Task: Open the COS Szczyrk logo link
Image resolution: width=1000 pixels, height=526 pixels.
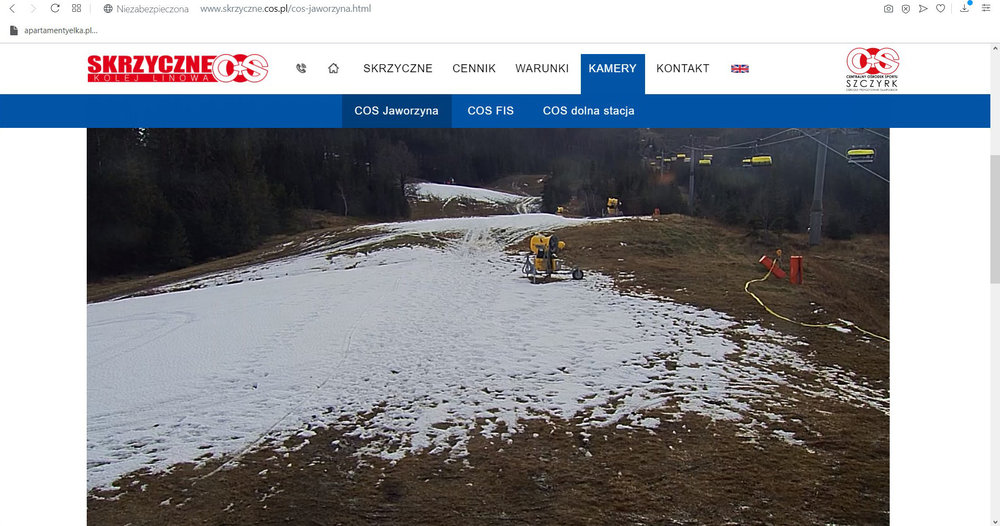Action: tap(872, 69)
